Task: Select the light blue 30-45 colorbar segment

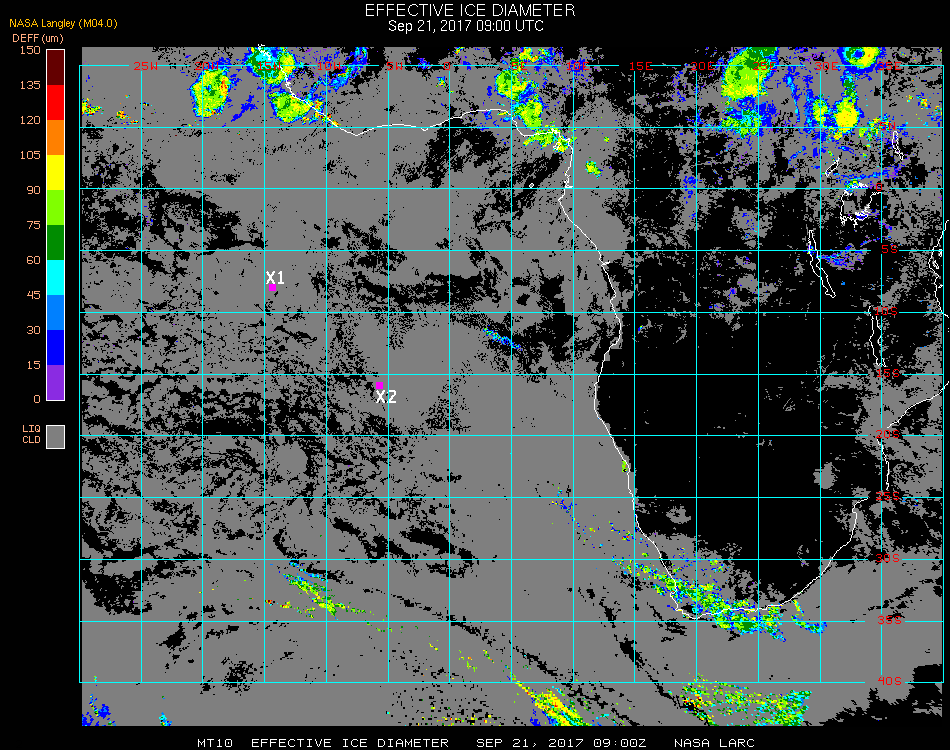Action: [56, 313]
